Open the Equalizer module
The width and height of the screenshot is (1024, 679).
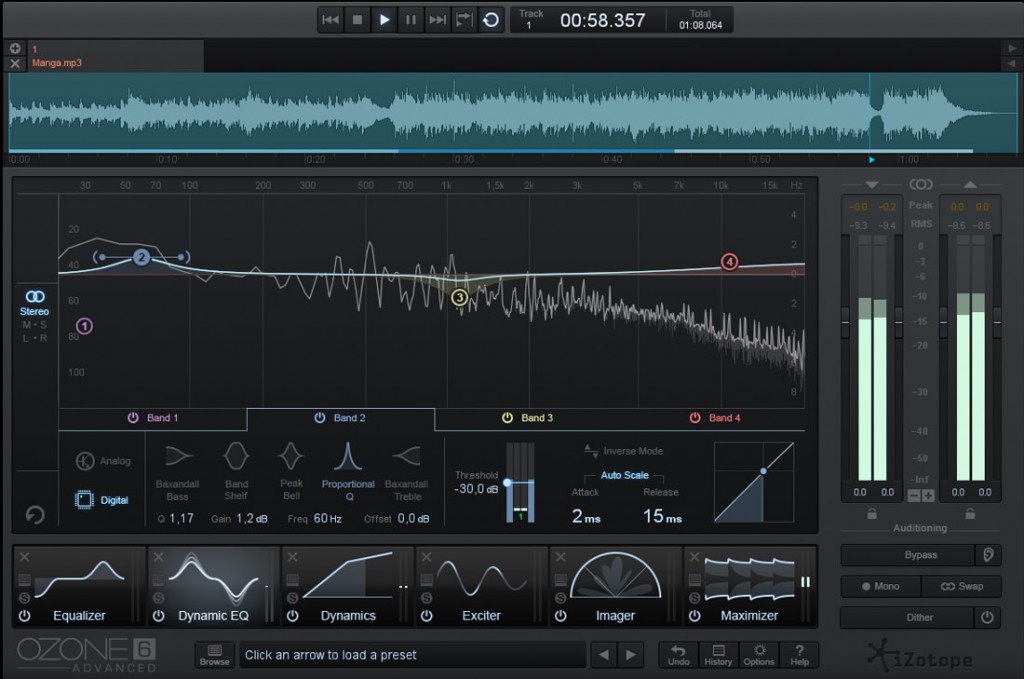coord(80,586)
